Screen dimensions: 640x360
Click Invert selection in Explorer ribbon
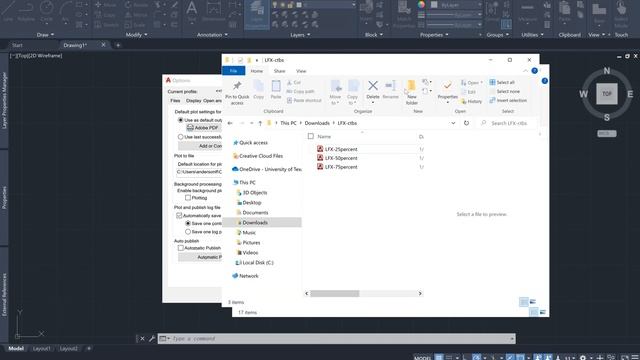click(x=508, y=100)
